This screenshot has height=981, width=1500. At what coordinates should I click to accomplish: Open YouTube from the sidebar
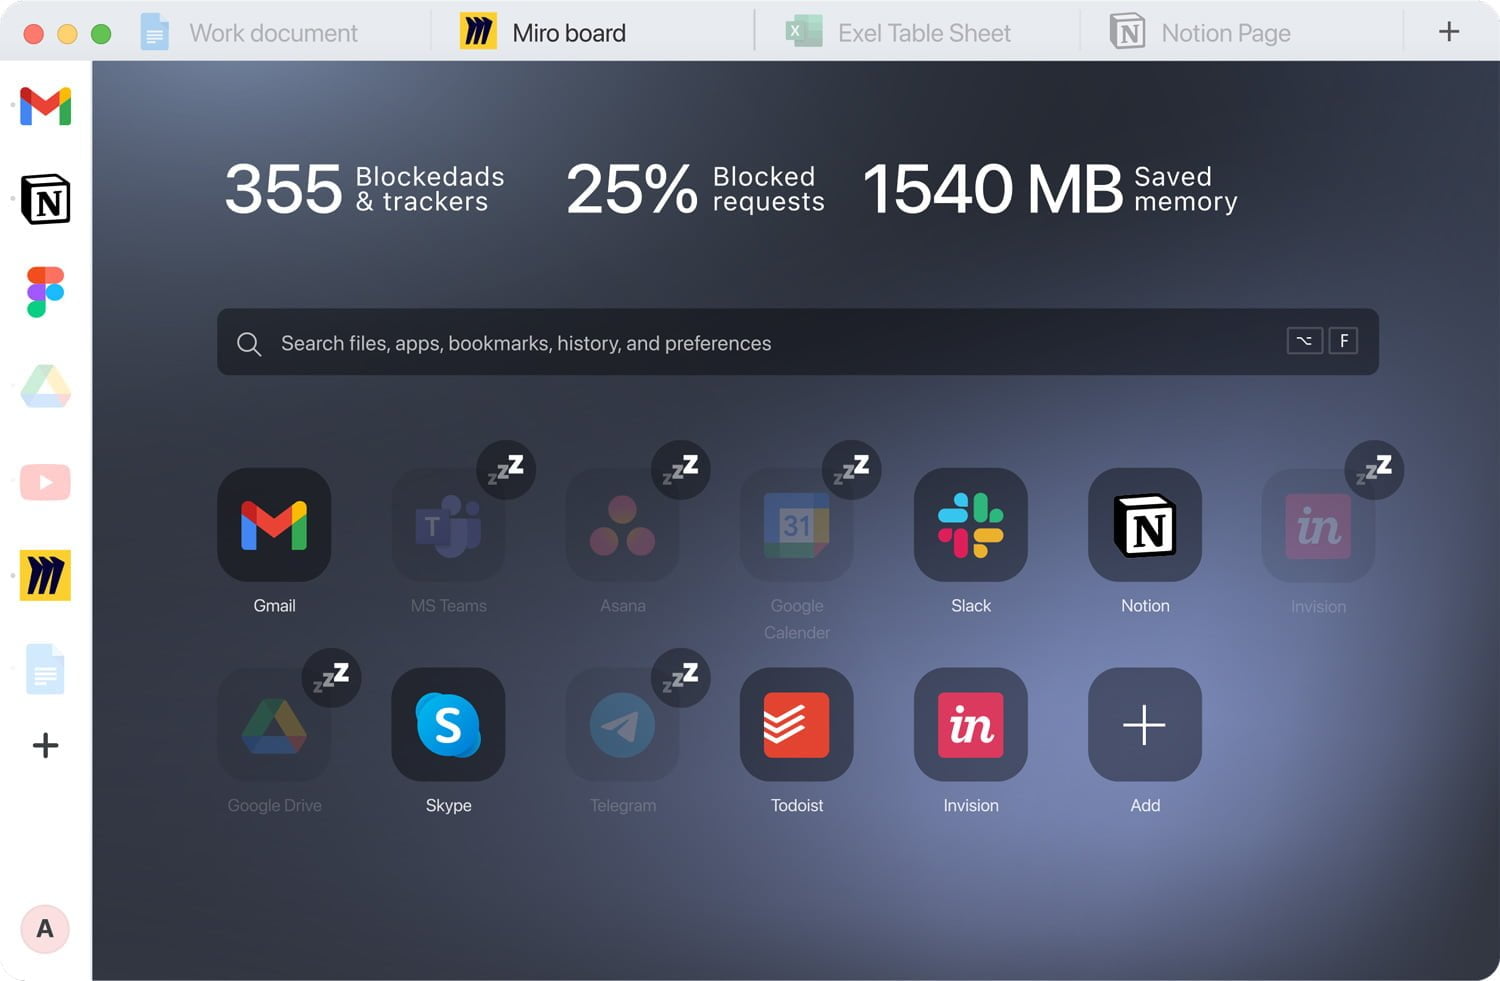45,482
